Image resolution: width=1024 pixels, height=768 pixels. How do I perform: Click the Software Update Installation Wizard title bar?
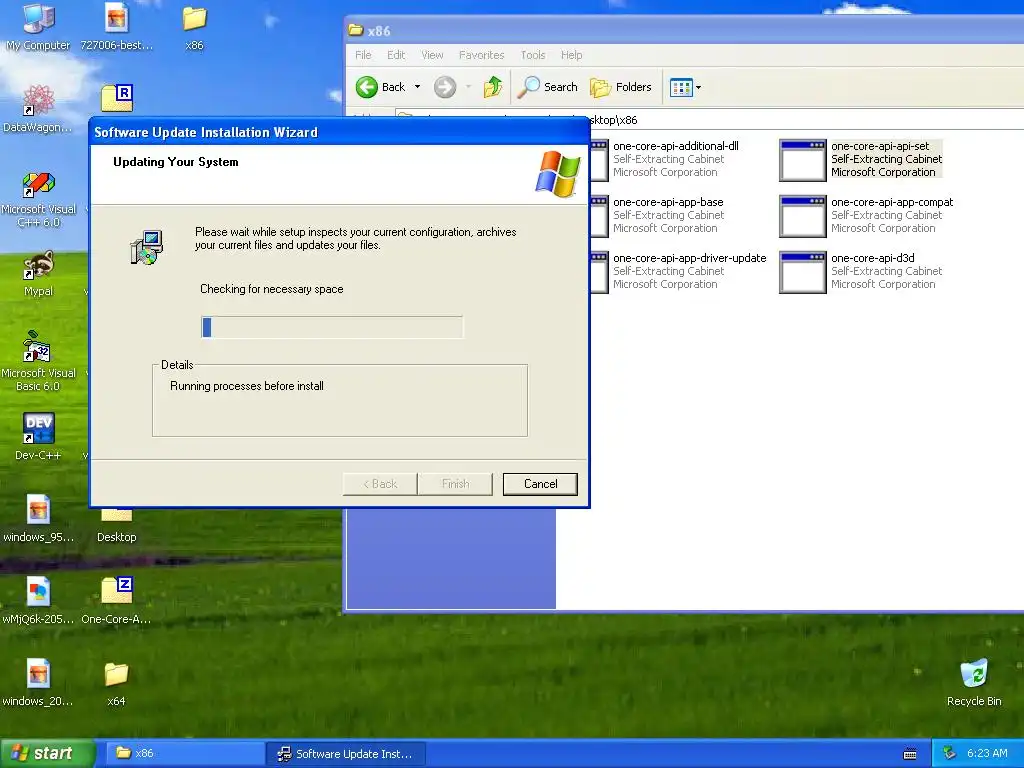(339, 132)
